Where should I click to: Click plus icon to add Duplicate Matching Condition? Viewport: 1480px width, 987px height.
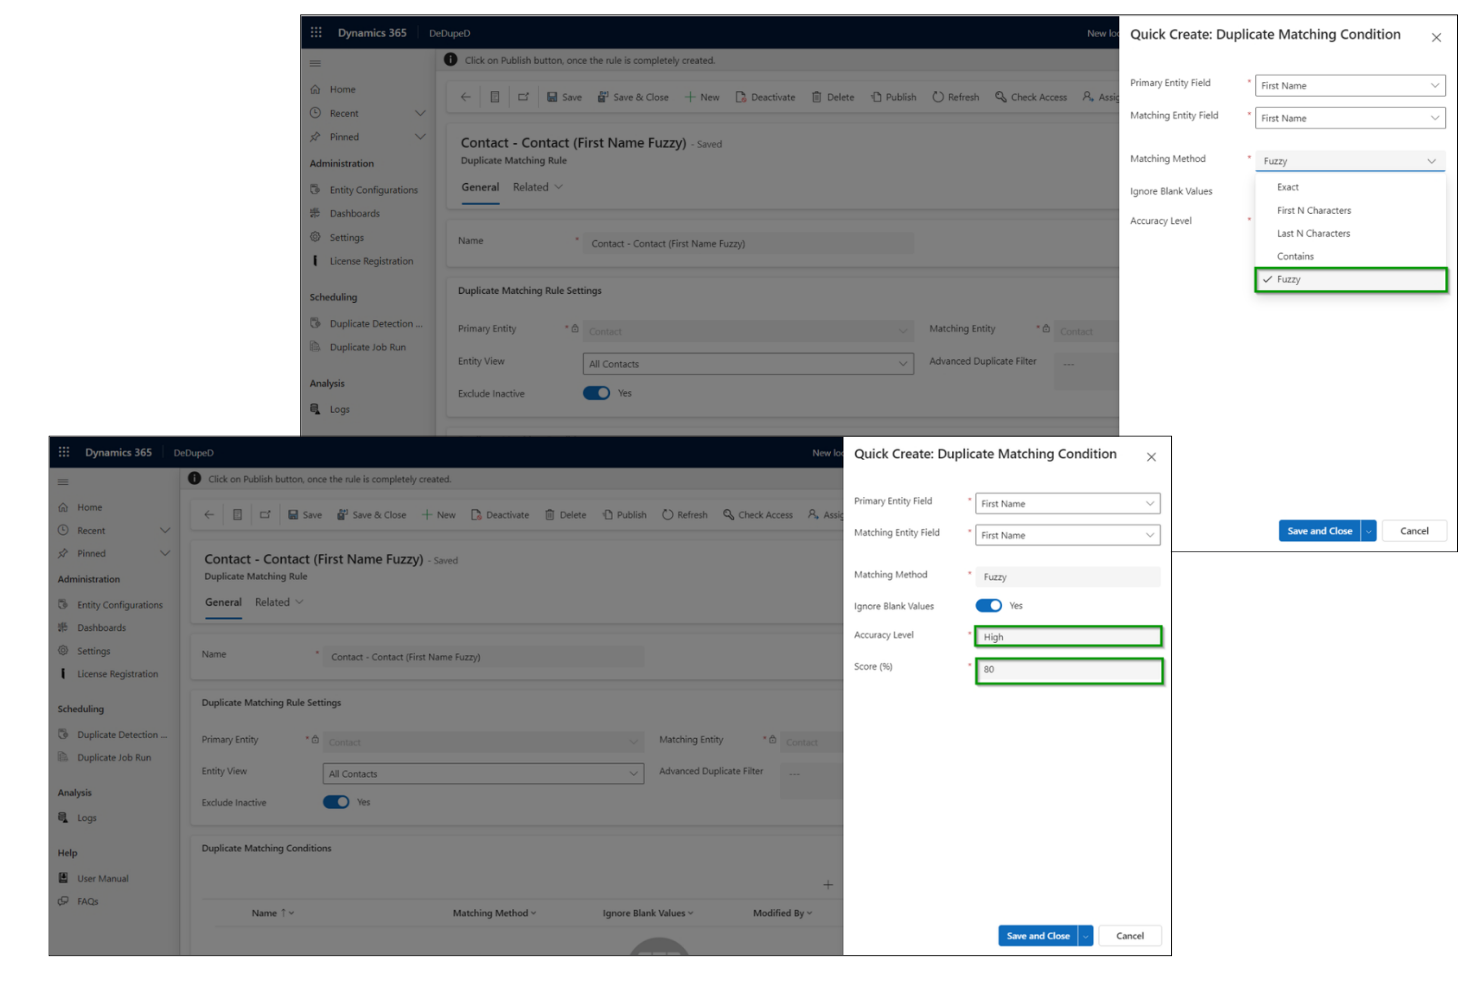coord(827,885)
